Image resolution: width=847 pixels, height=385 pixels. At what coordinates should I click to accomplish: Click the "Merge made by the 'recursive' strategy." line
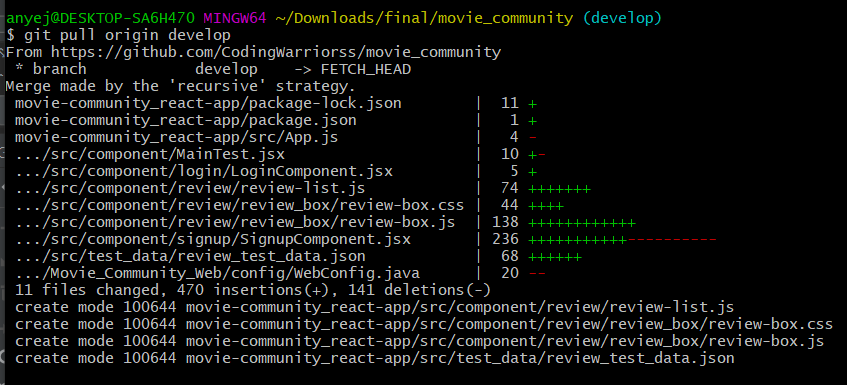coord(180,86)
